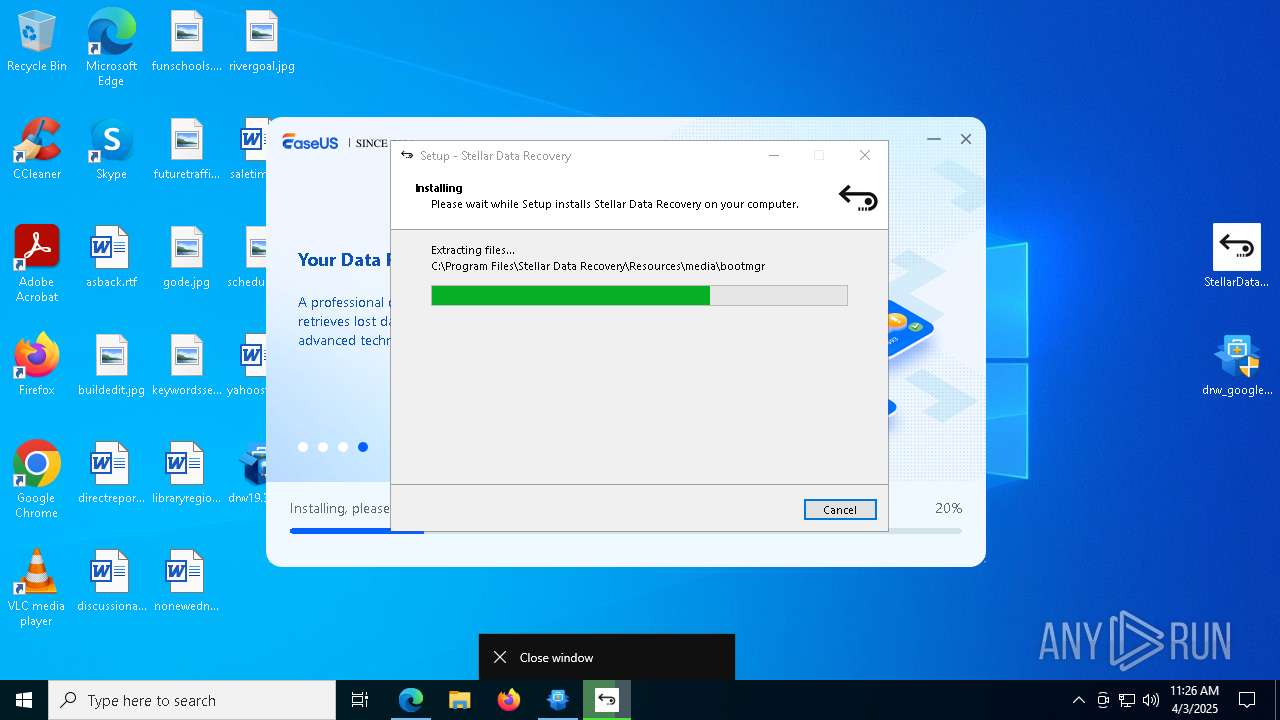Image resolution: width=1280 pixels, height=720 pixels.
Task: Cancel the Stellar Data Recovery installation
Action: pos(840,510)
